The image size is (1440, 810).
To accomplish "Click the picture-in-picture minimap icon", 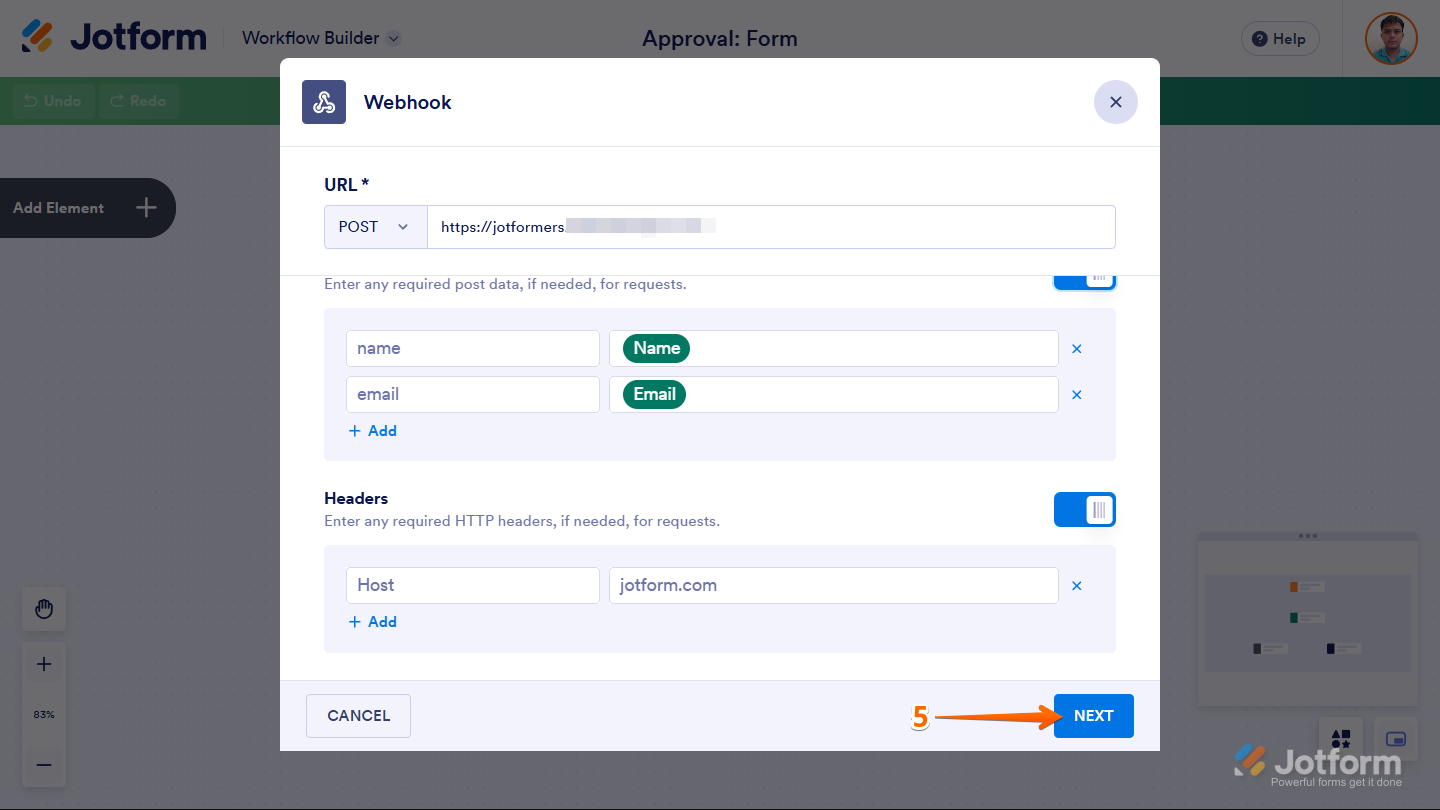I will 1394,737.
